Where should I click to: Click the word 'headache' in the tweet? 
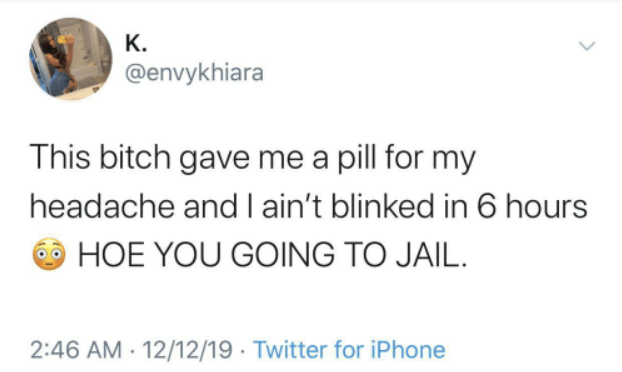coord(102,207)
